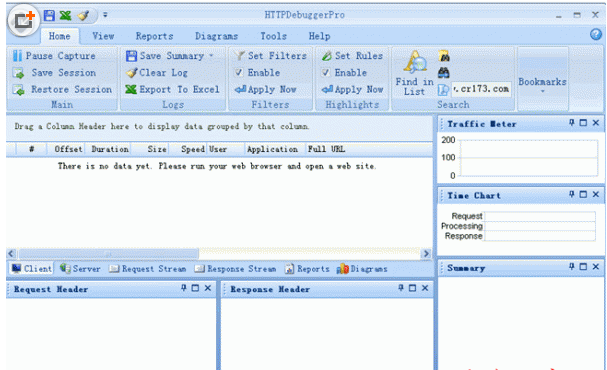Open the Reports ribbon tab
The height and width of the screenshot is (370, 607).
pyautogui.click(x=154, y=36)
